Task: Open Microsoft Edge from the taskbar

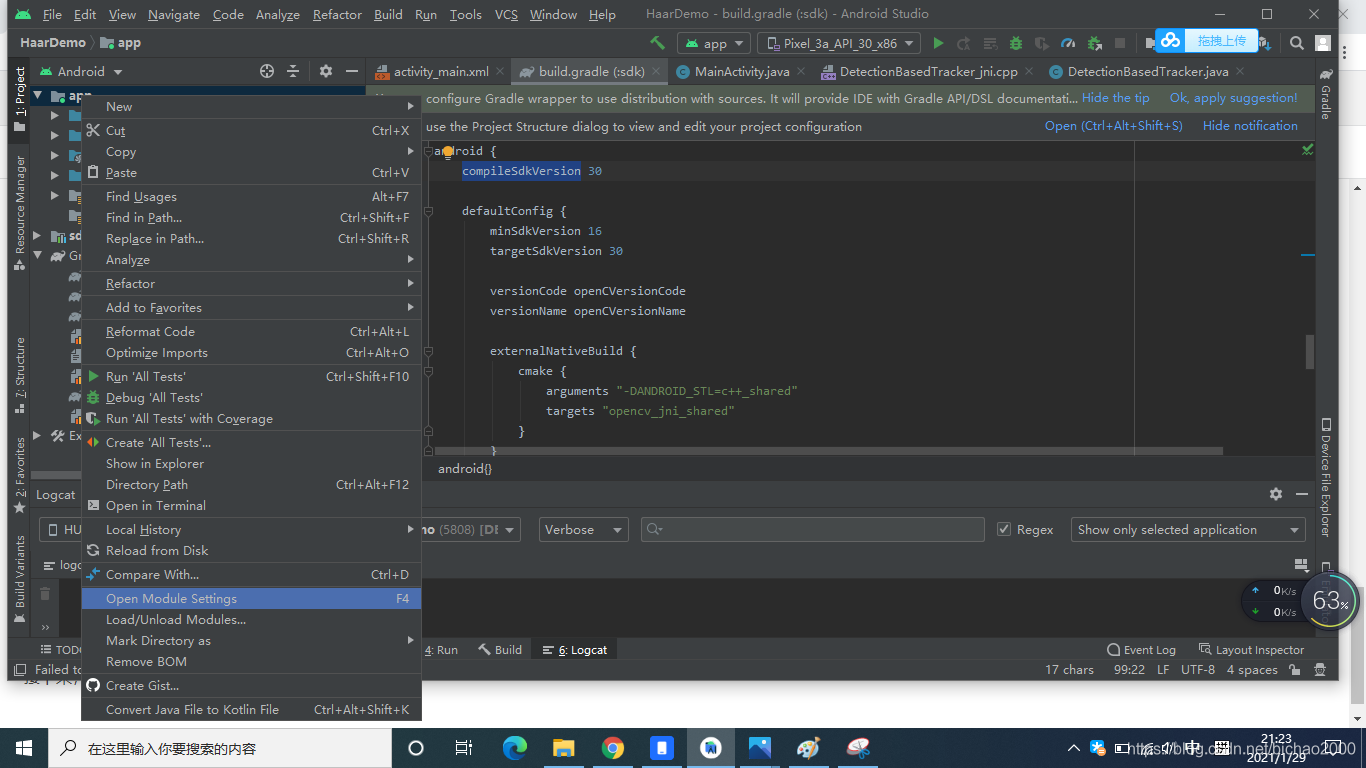Action: click(x=515, y=748)
